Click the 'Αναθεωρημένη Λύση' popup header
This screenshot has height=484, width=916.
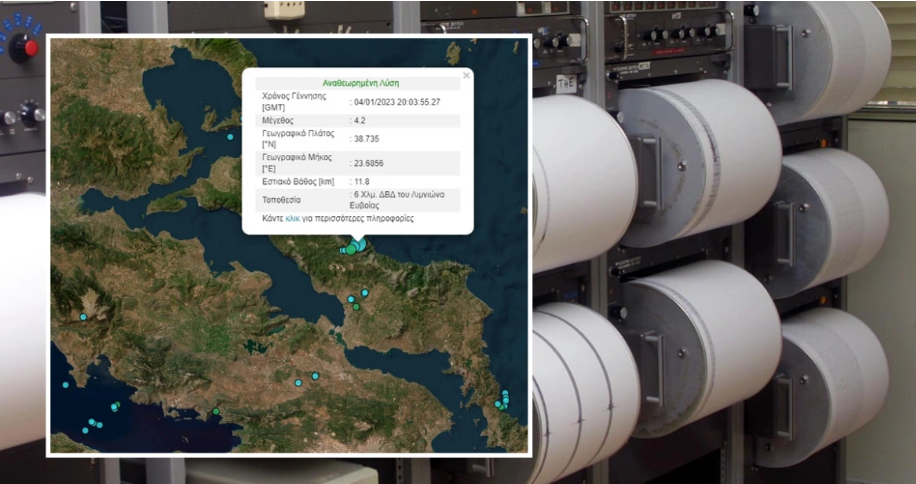360,83
